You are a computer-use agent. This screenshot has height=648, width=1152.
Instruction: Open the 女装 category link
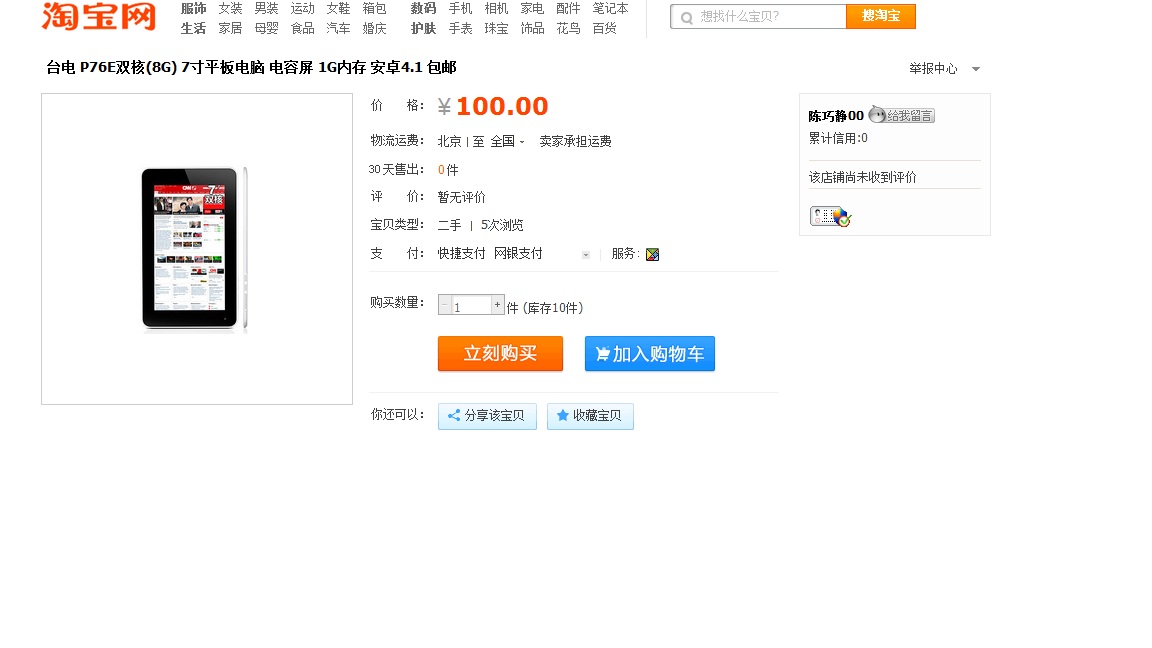pyautogui.click(x=230, y=8)
